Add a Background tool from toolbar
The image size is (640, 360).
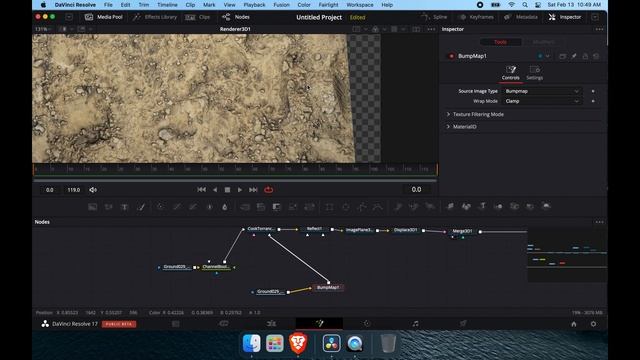[x=93, y=207]
